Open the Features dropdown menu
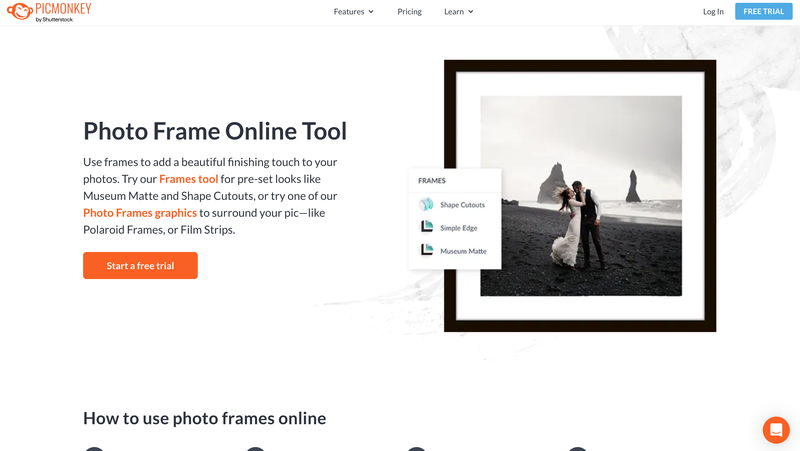800x451 pixels. click(x=354, y=11)
